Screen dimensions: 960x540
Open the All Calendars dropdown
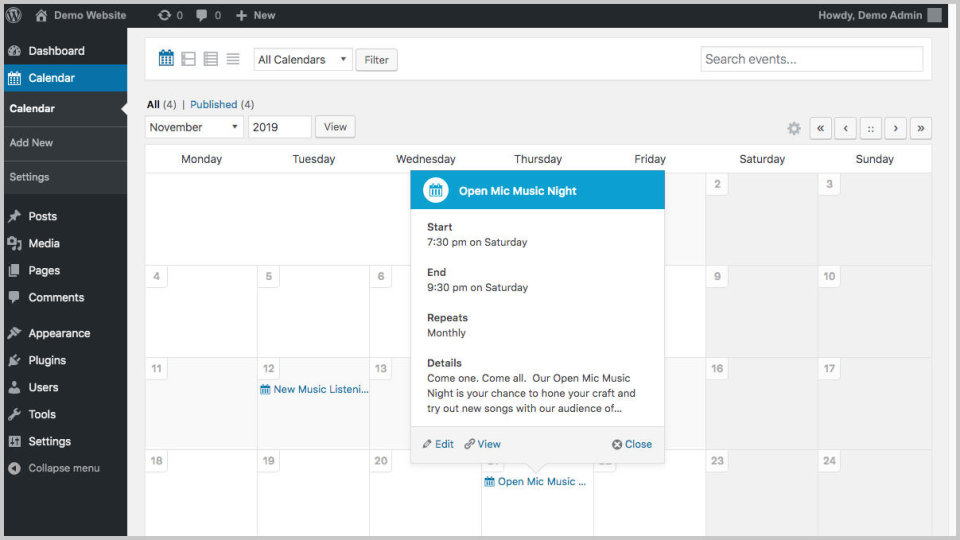pos(303,60)
